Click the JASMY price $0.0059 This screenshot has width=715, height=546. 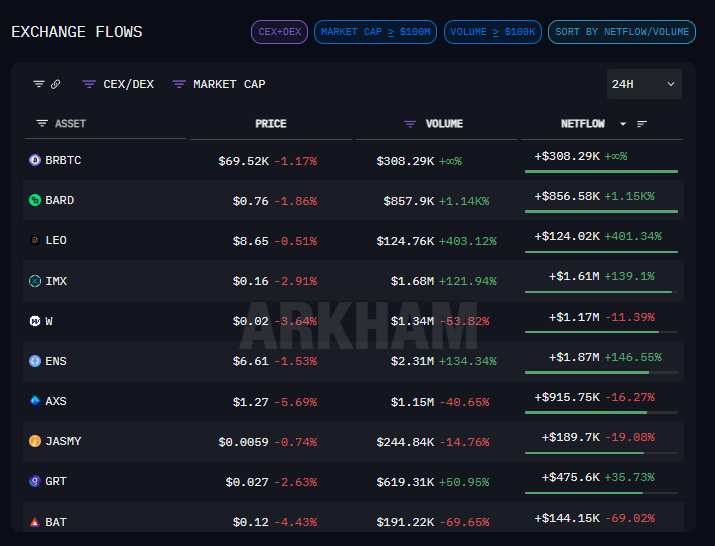[244, 442]
